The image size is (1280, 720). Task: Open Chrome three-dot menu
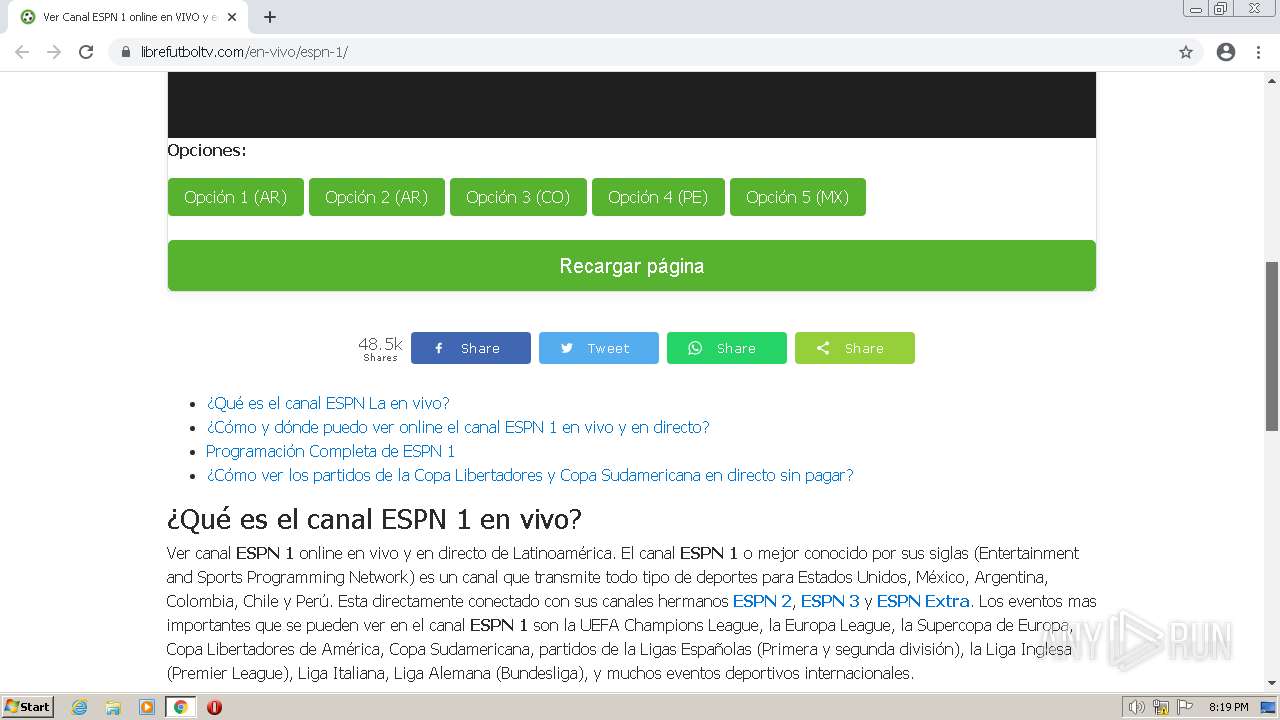tap(1258, 52)
